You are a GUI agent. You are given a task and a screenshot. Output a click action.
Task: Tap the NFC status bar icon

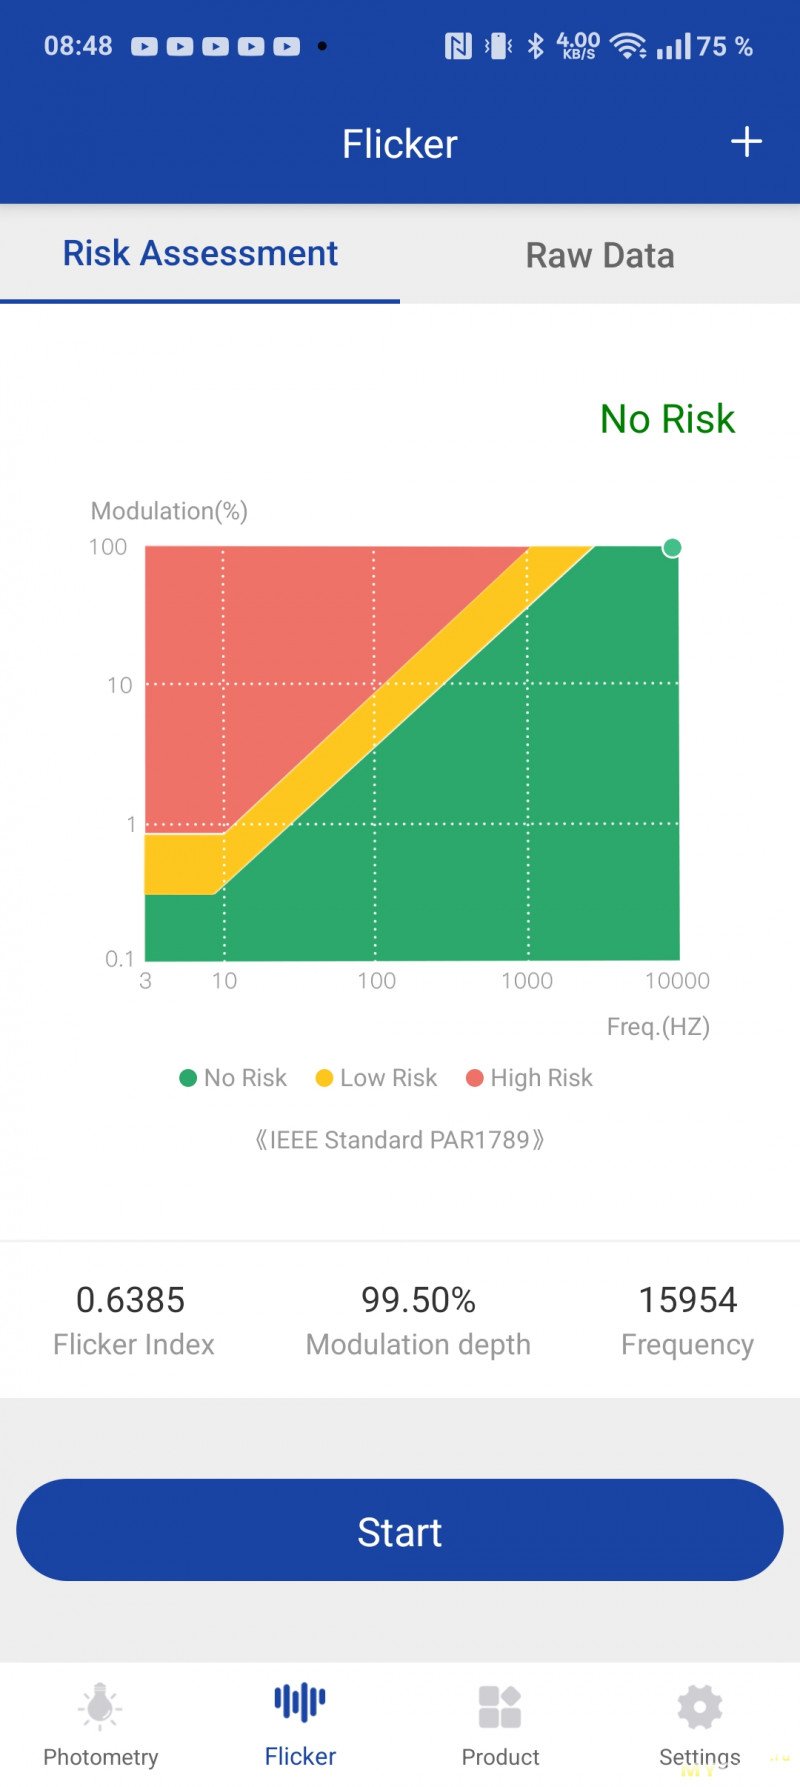click(458, 46)
